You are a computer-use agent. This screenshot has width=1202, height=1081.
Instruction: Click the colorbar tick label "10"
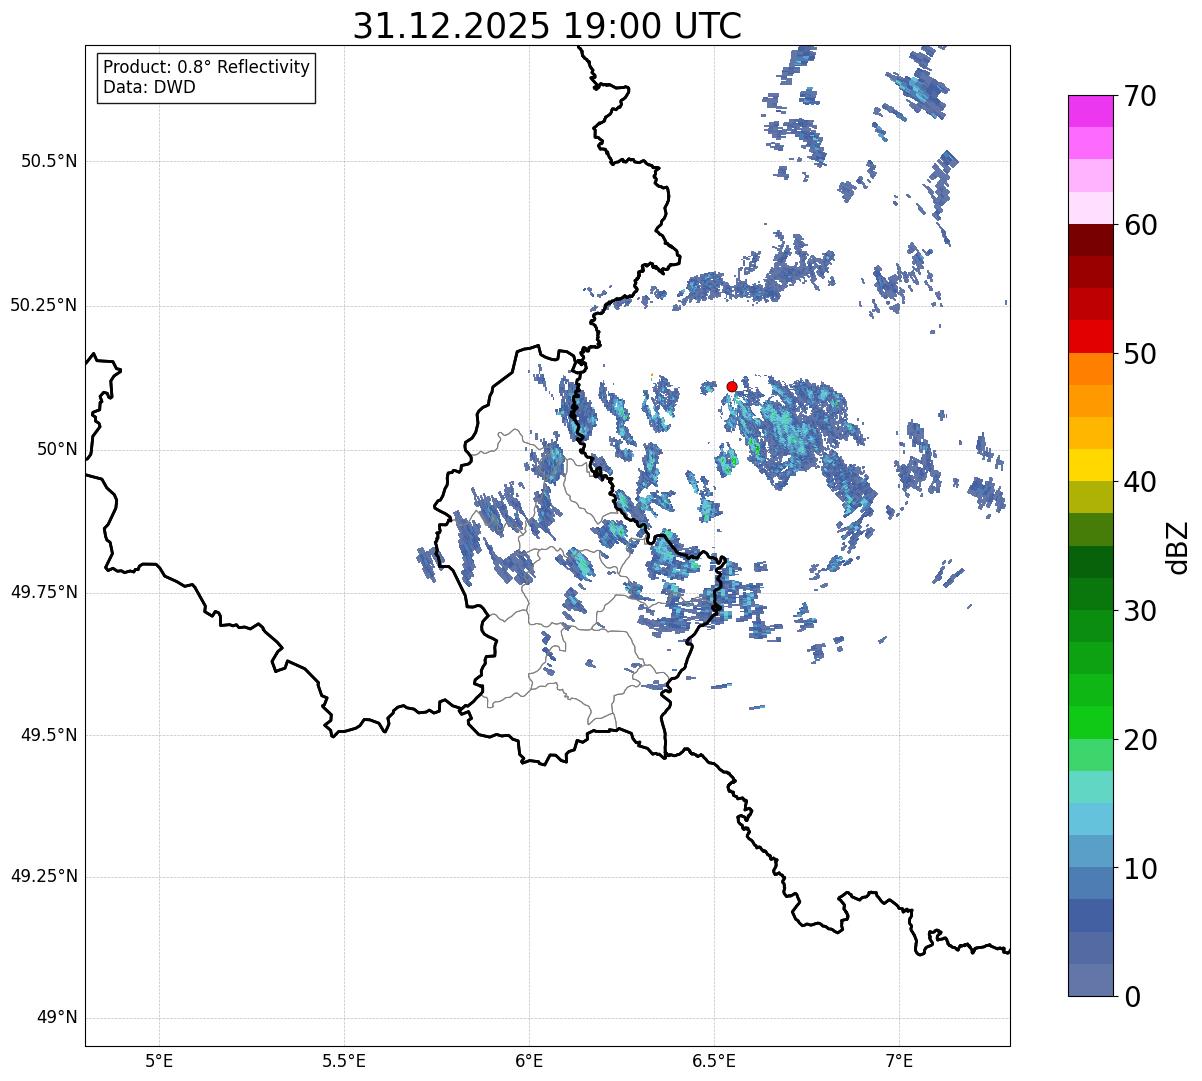pyautogui.click(x=1140, y=868)
